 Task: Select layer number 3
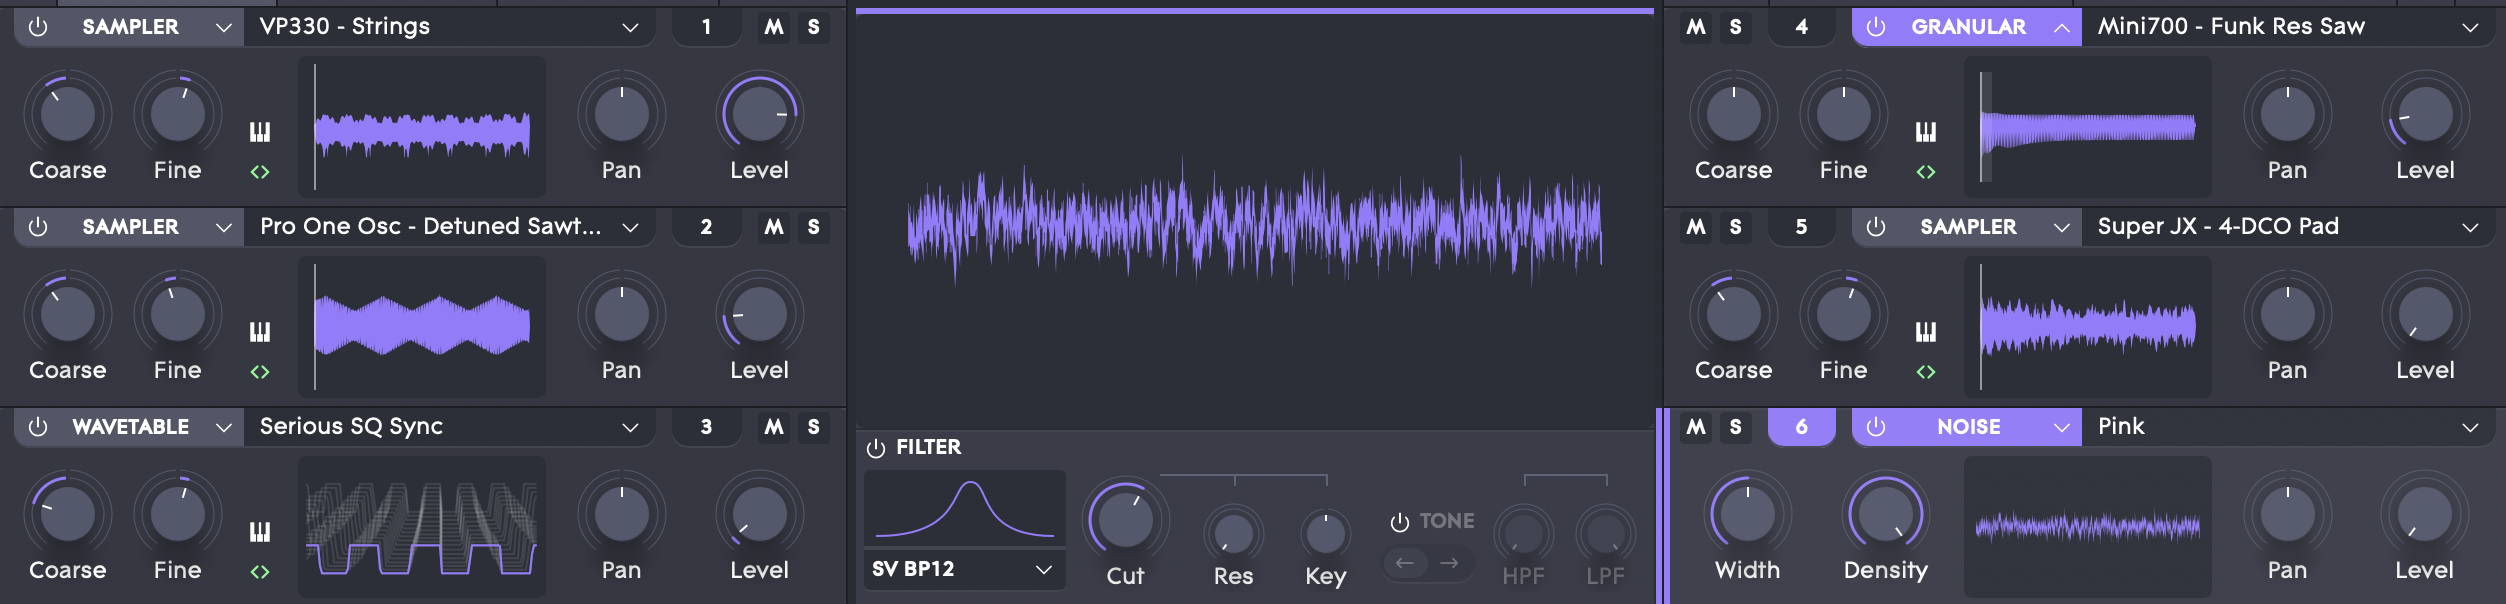(x=707, y=427)
